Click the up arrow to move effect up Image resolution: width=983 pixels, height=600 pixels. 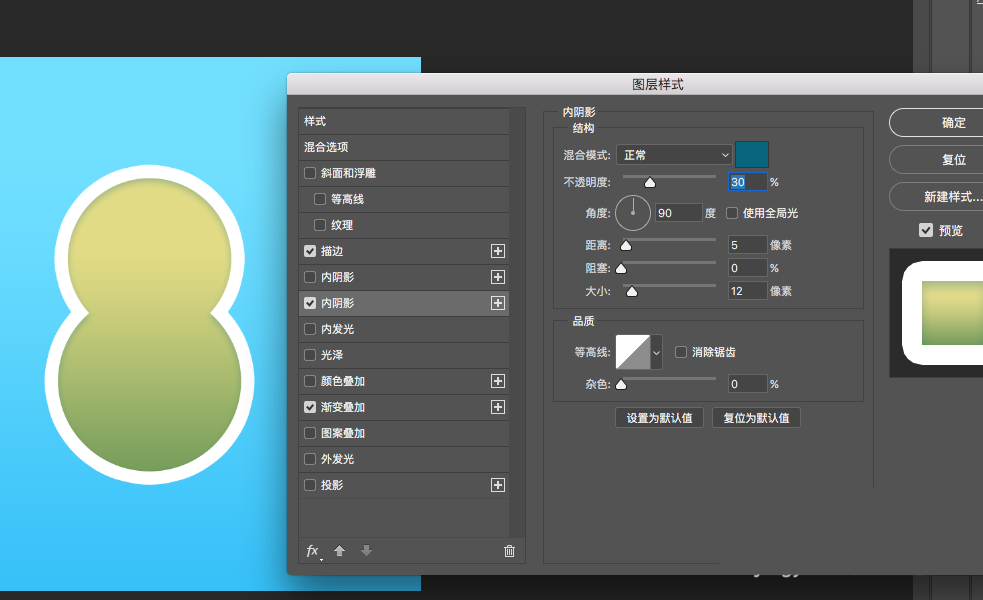[339, 550]
